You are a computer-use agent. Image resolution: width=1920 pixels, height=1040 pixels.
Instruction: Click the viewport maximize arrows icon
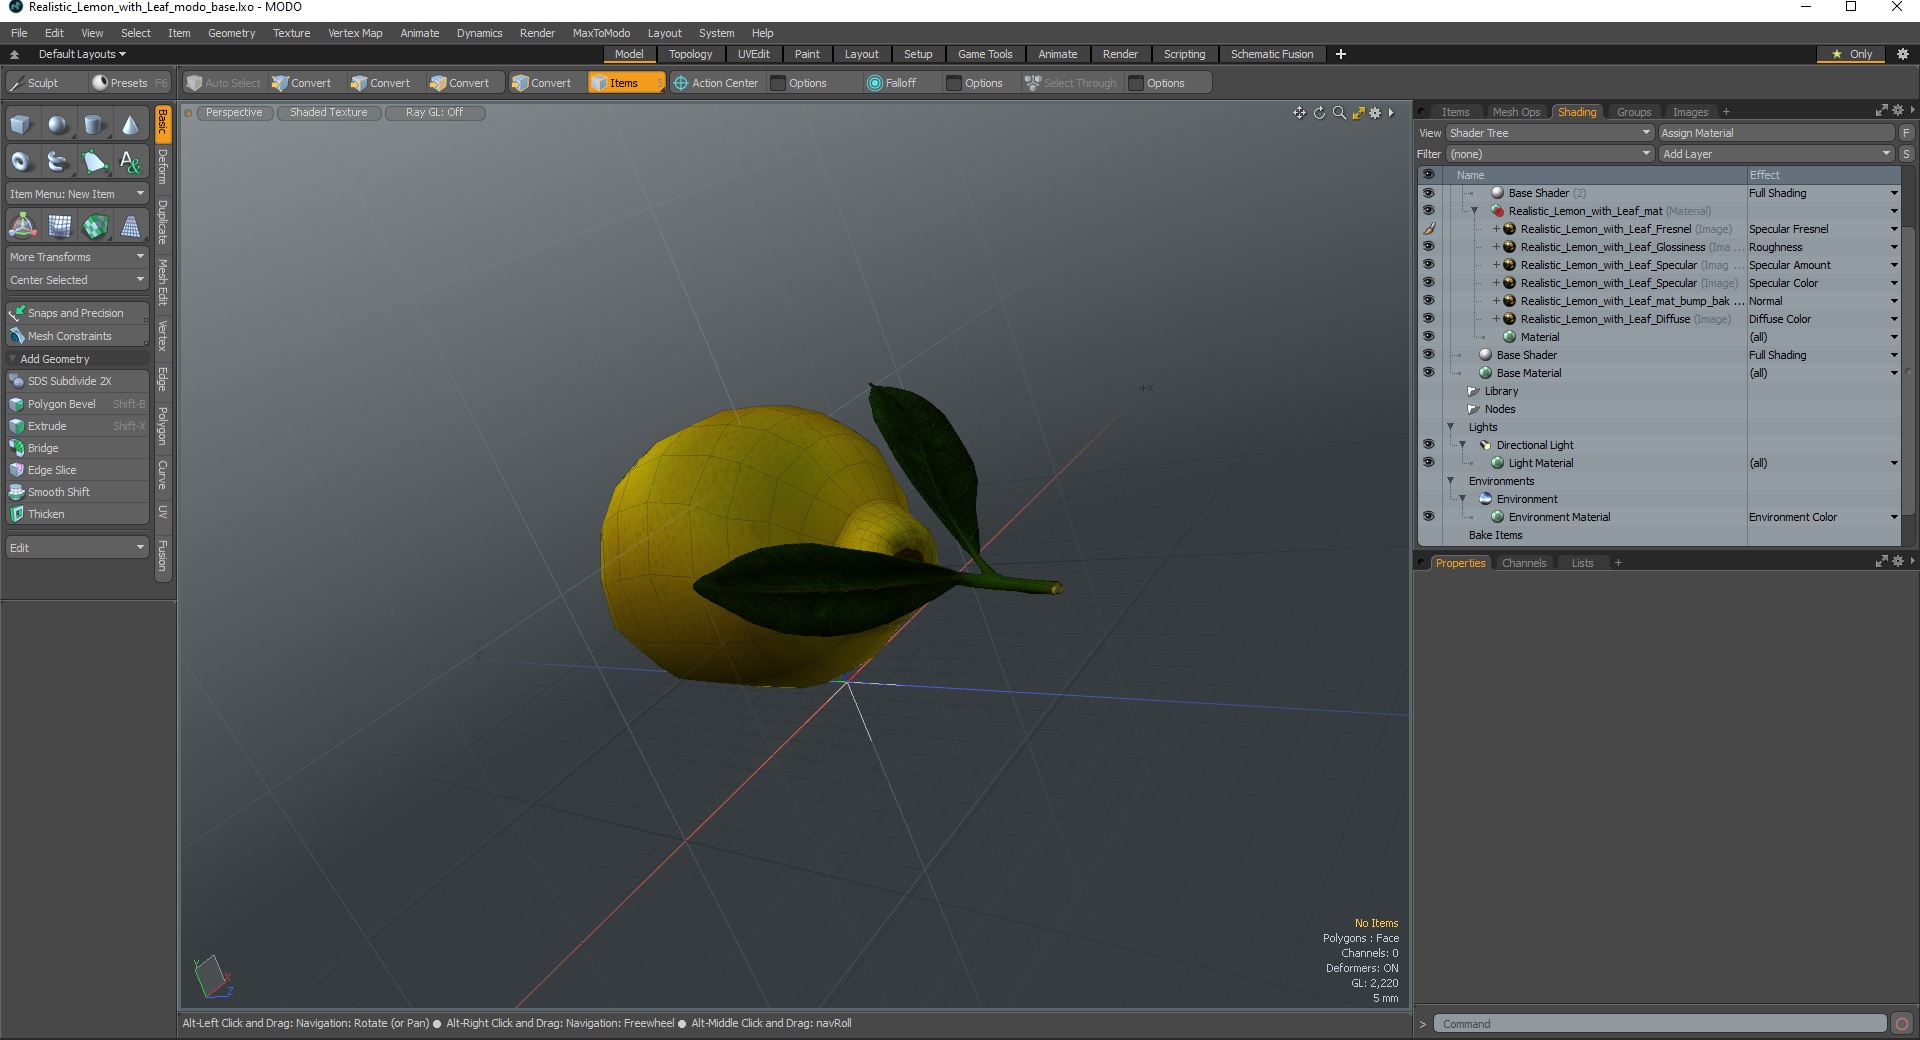(x=1358, y=113)
